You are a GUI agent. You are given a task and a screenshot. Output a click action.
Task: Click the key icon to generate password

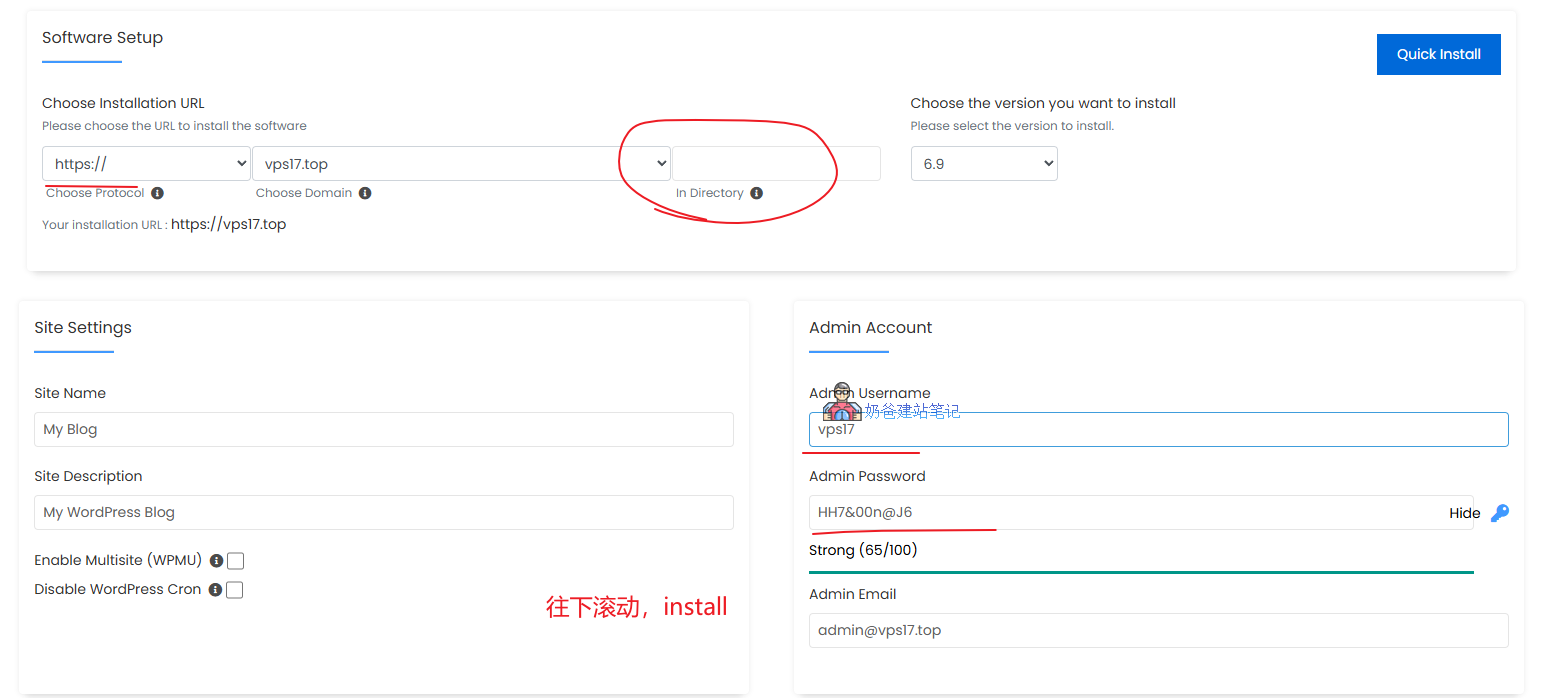click(1499, 513)
